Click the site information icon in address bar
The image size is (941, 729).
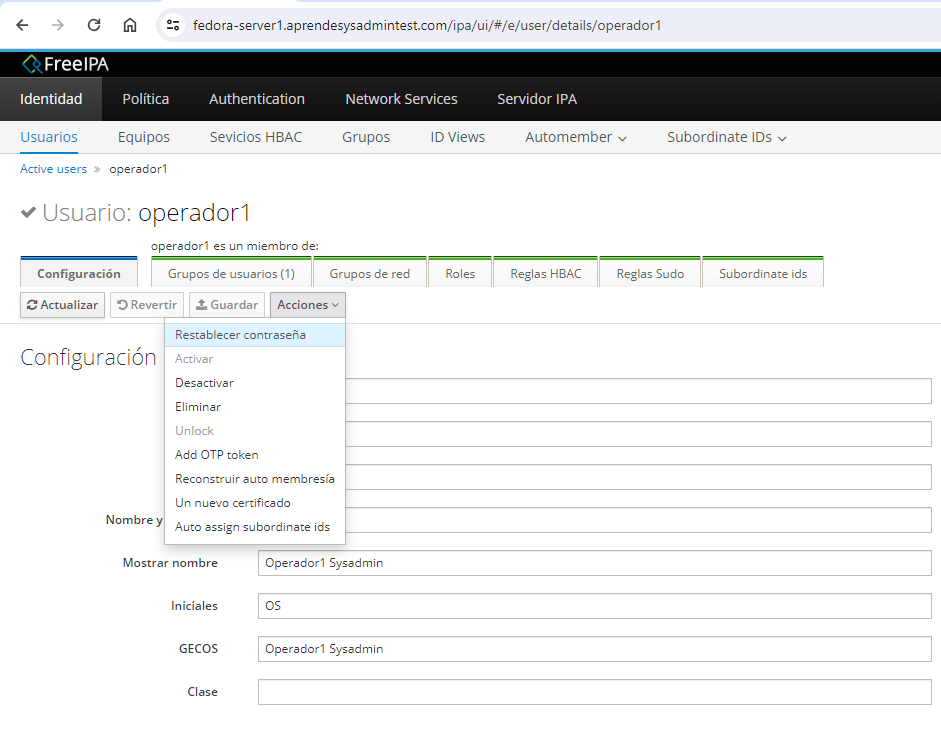point(173,25)
